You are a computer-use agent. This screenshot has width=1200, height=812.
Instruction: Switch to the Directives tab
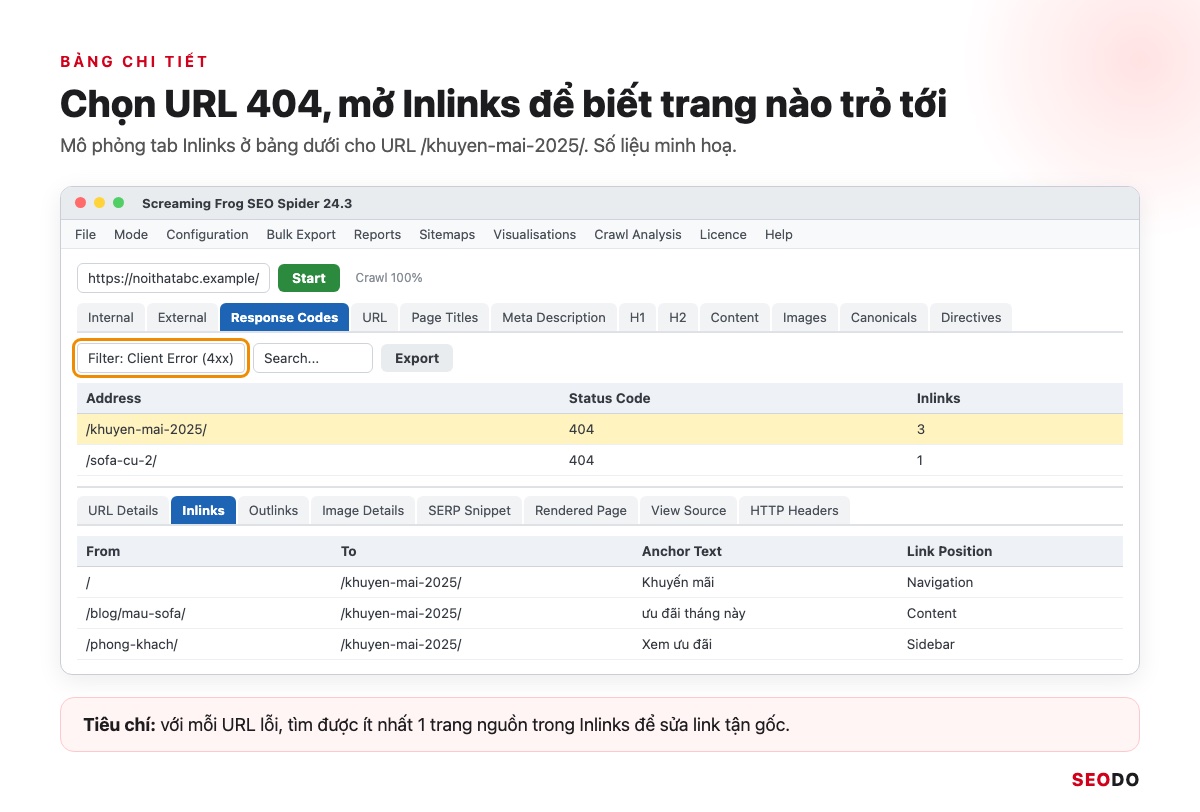click(971, 317)
